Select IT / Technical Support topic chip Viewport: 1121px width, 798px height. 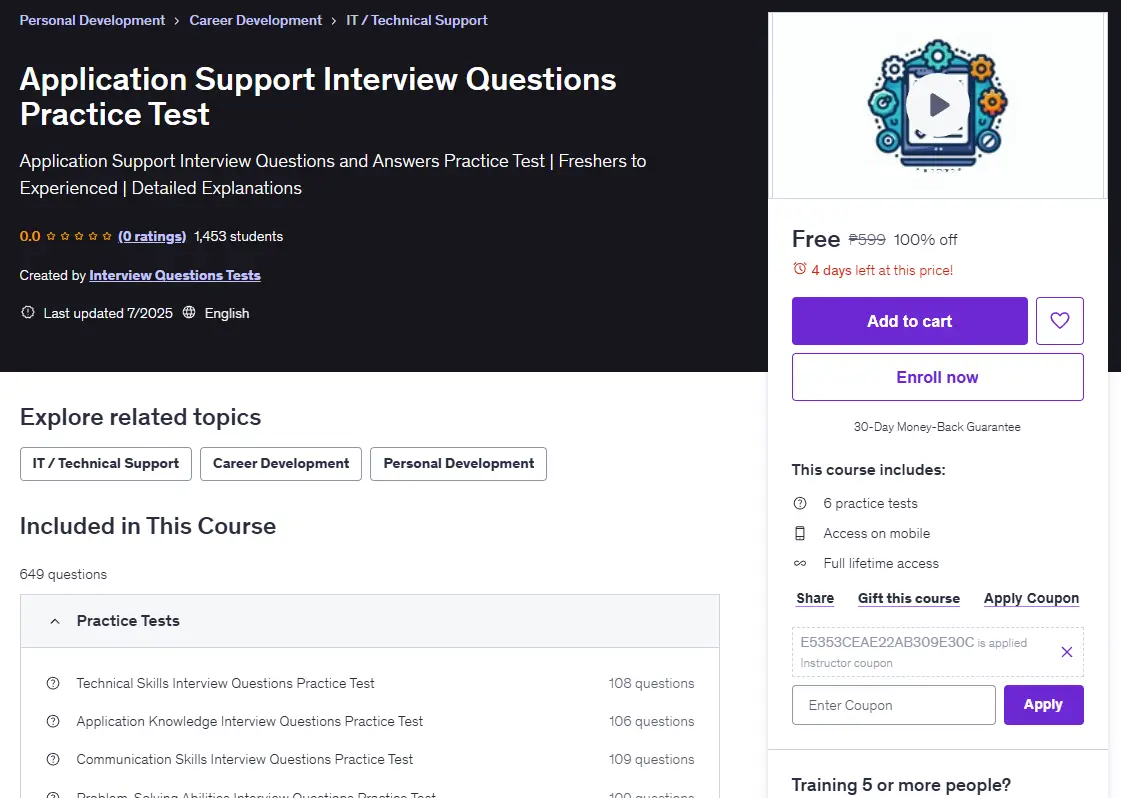[x=106, y=464]
